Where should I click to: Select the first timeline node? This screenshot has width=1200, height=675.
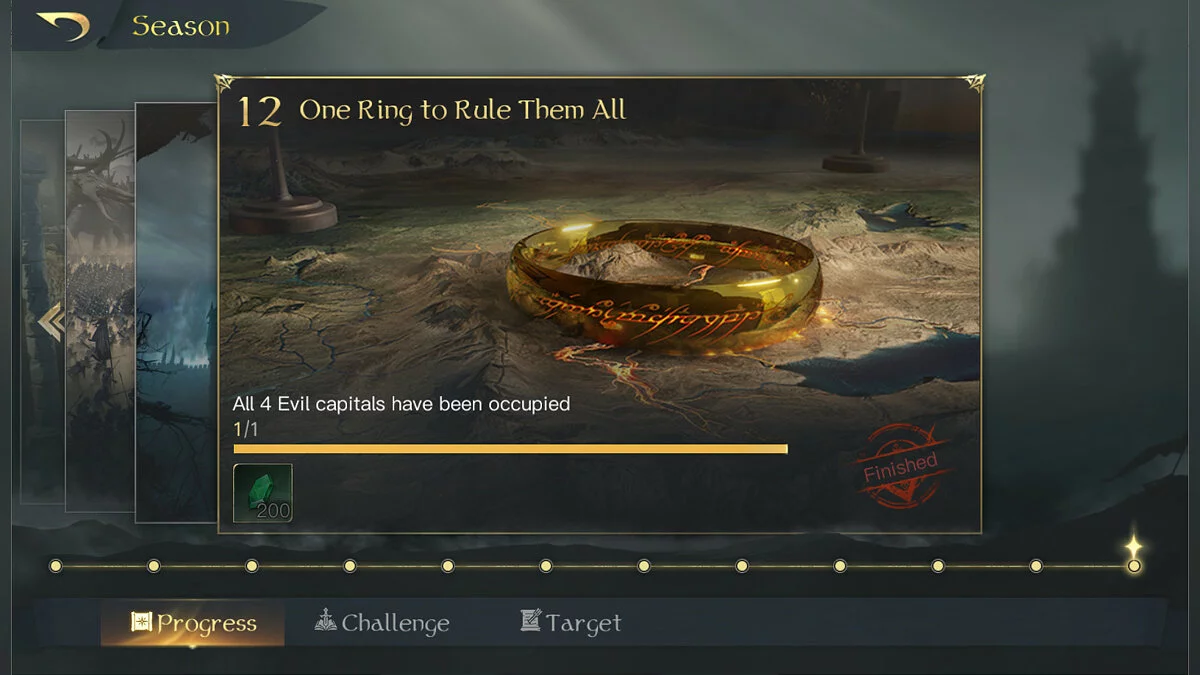56,566
